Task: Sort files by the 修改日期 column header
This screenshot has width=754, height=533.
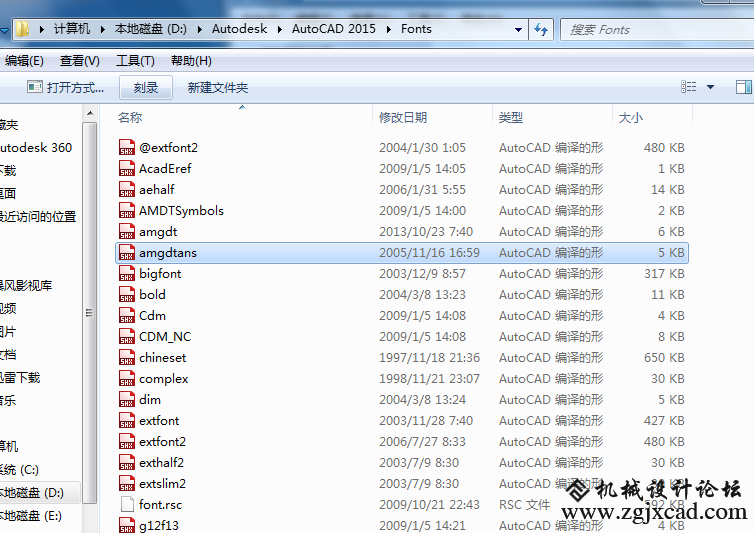Action: click(403, 117)
